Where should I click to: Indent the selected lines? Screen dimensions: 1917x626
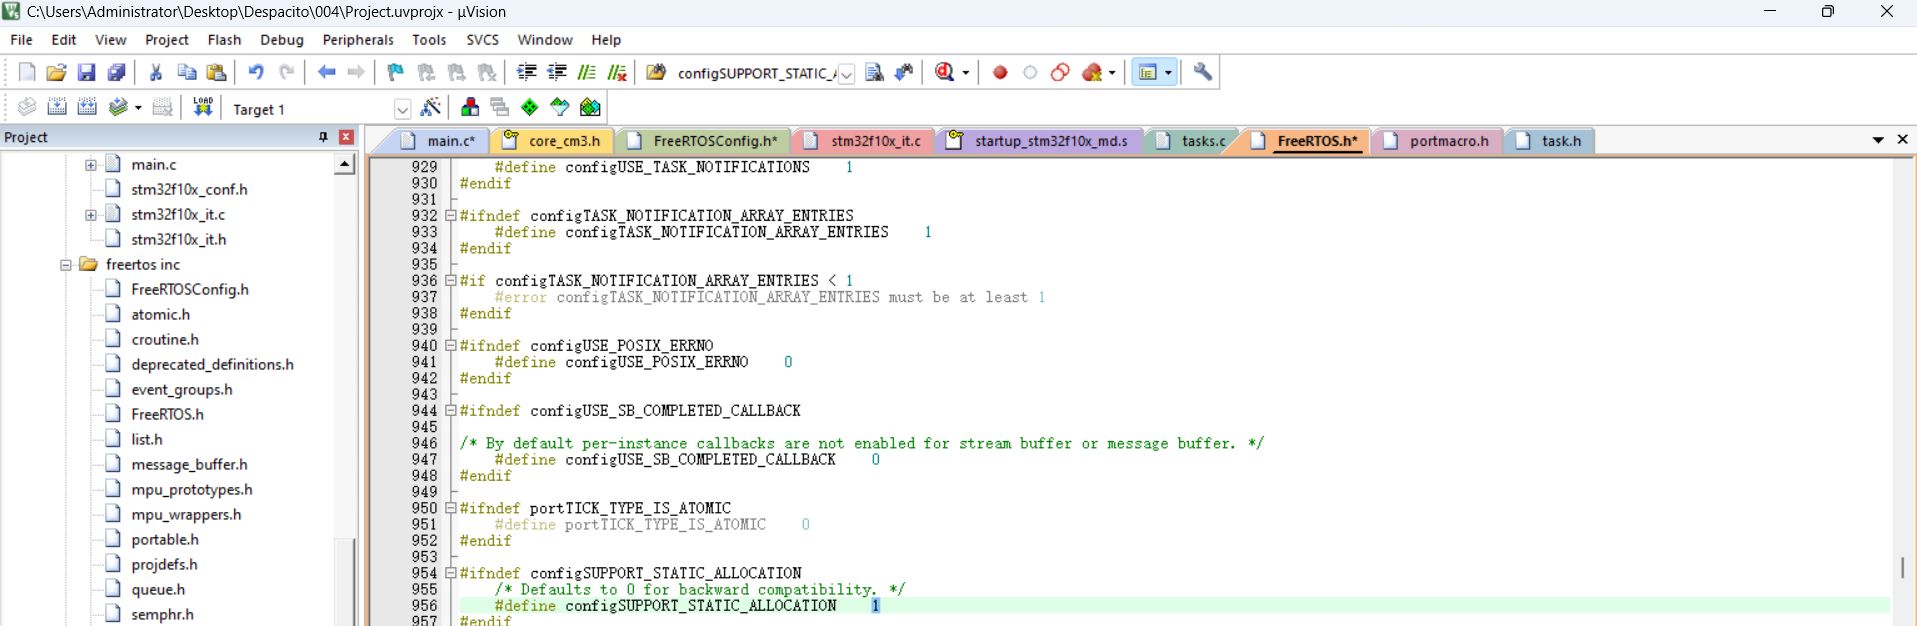tap(527, 72)
